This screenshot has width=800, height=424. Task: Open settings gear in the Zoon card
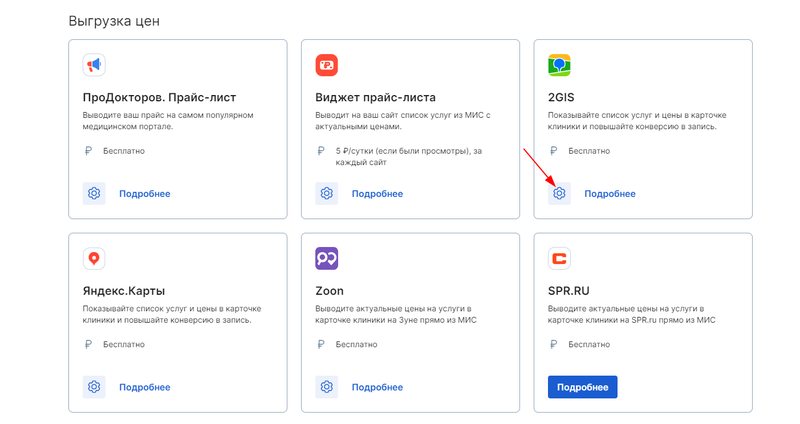tap(327, 387)
